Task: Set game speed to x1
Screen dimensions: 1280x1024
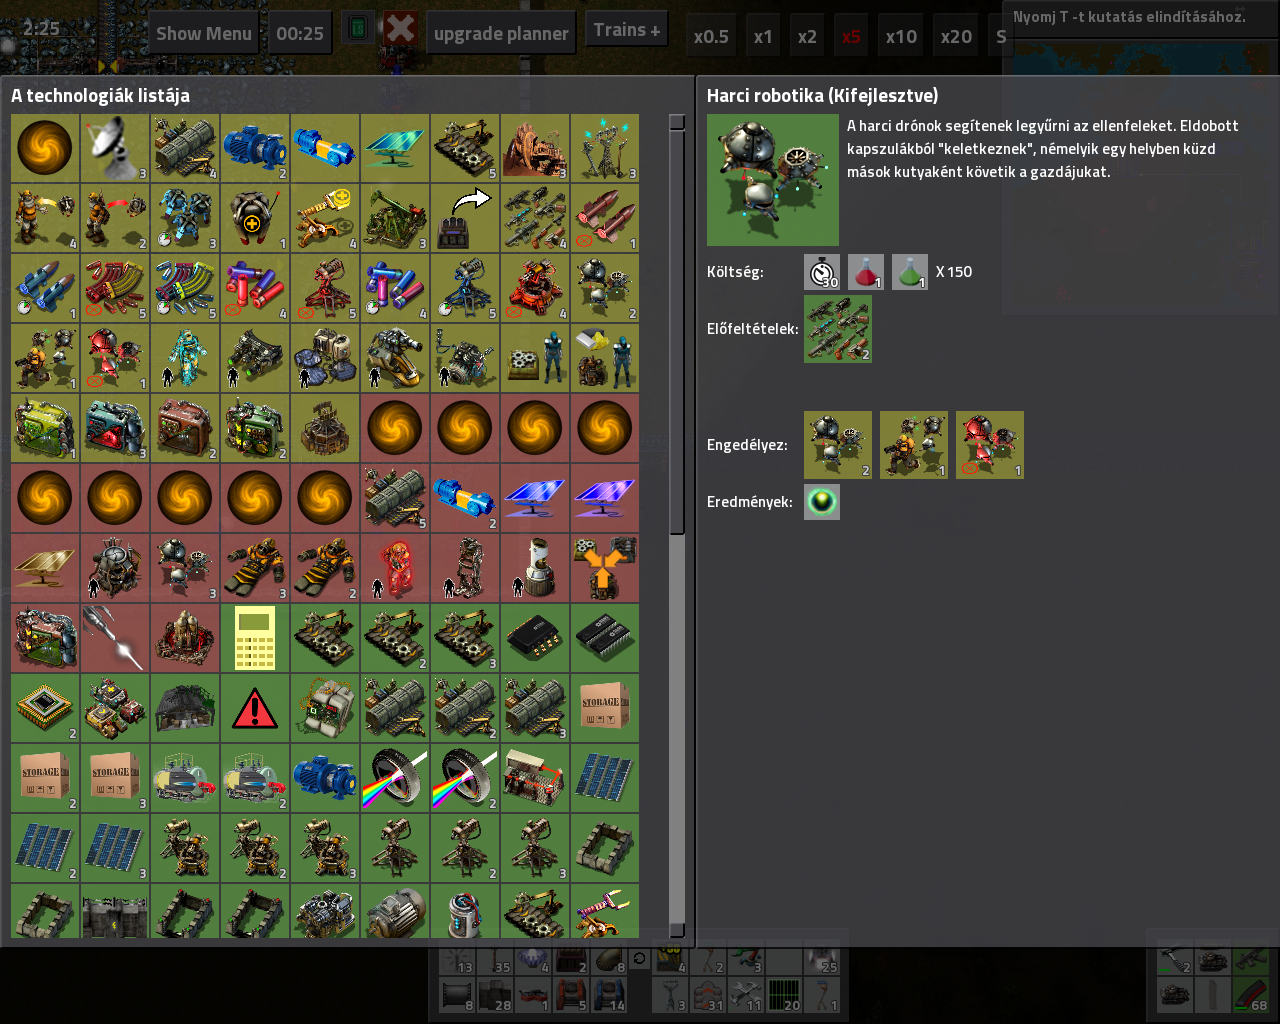Action: [763, 37]
